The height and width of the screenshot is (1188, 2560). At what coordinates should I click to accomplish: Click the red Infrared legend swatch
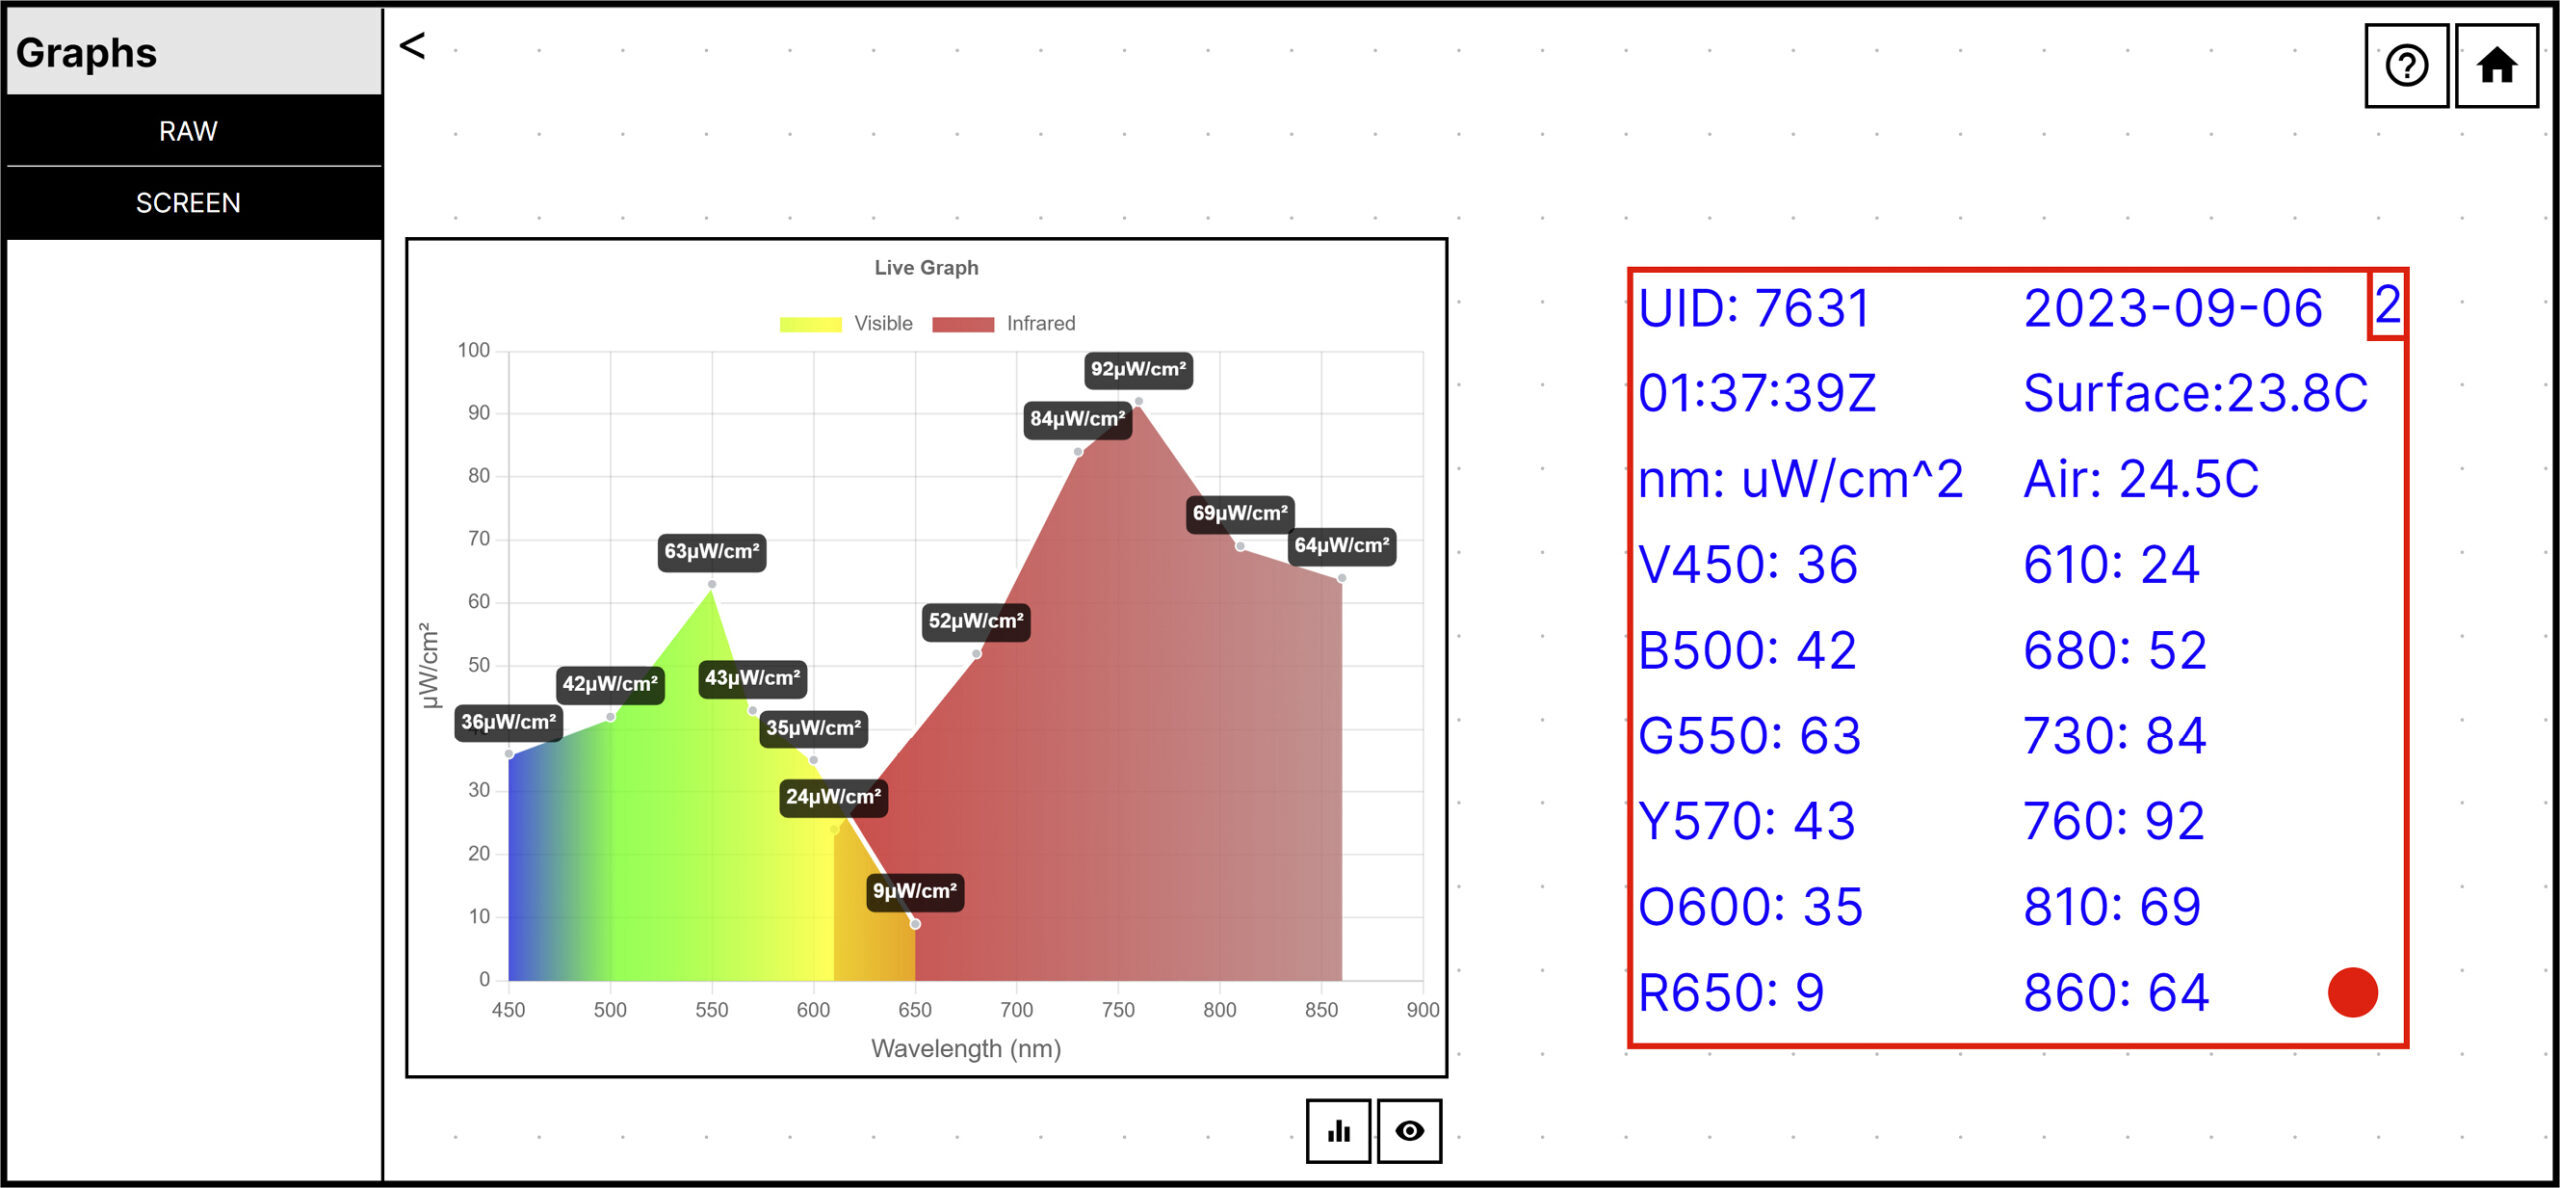coord(962,323)
